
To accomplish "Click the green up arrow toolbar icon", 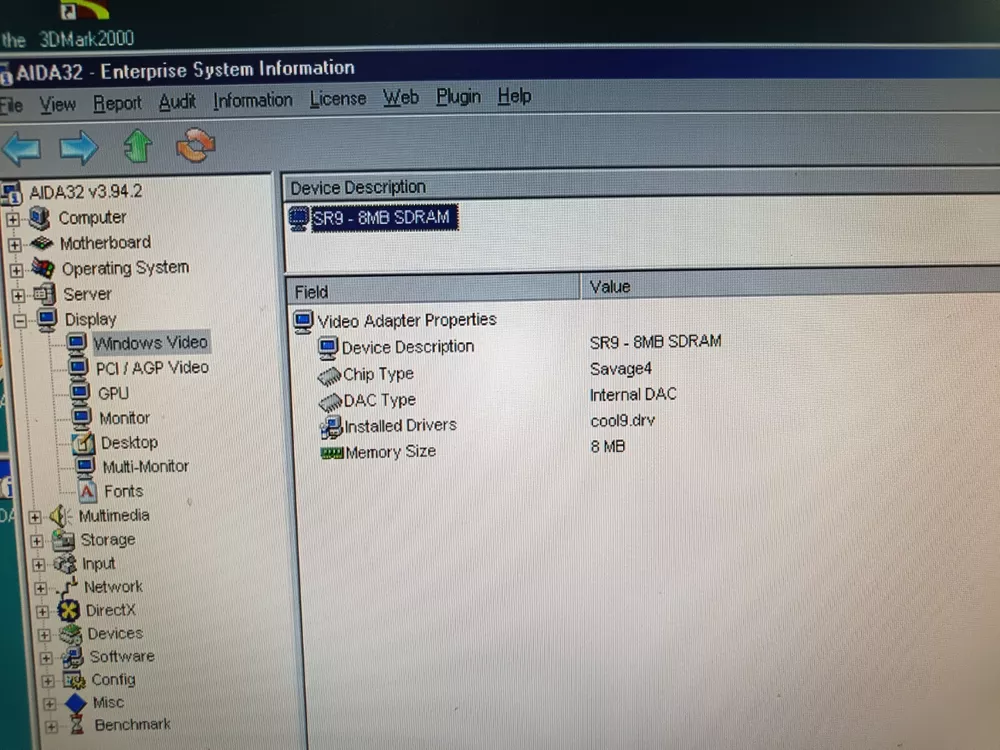I will pos(138,146).
